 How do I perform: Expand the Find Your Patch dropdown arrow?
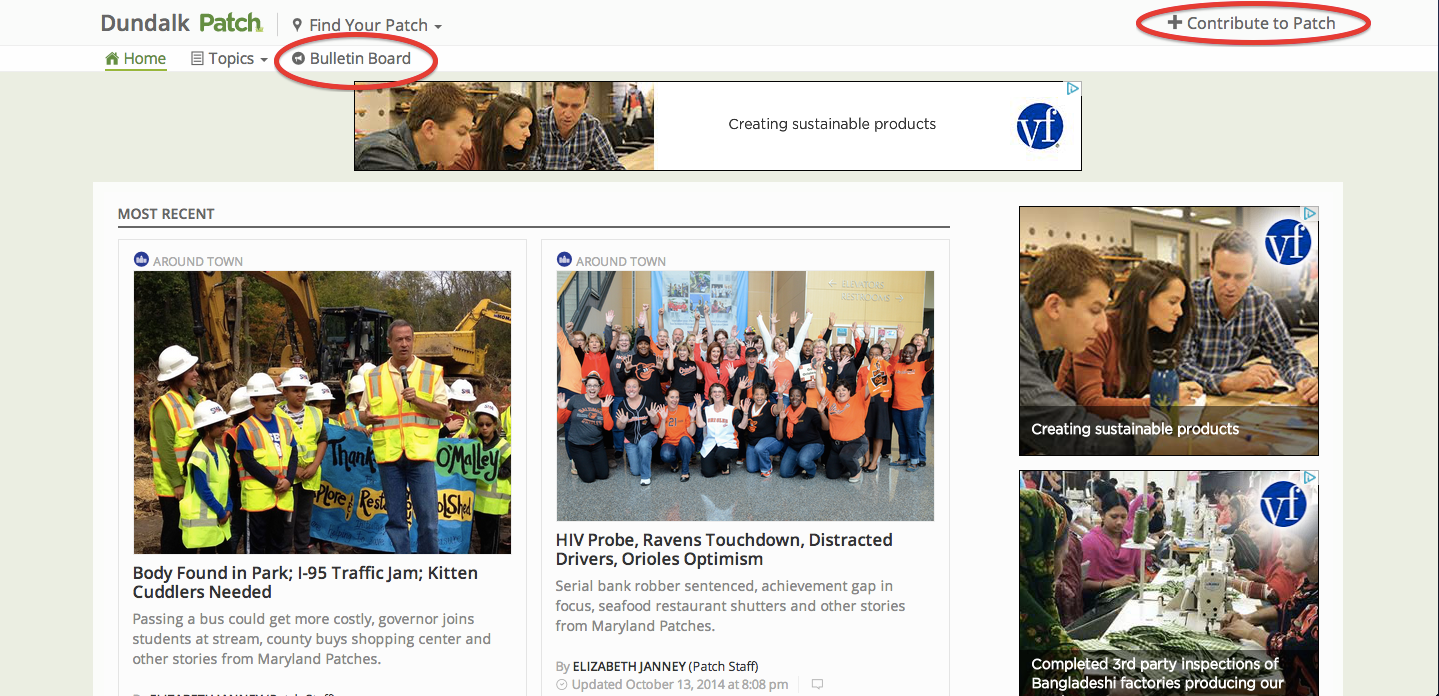pyautogui.click(x=438, y=27)
